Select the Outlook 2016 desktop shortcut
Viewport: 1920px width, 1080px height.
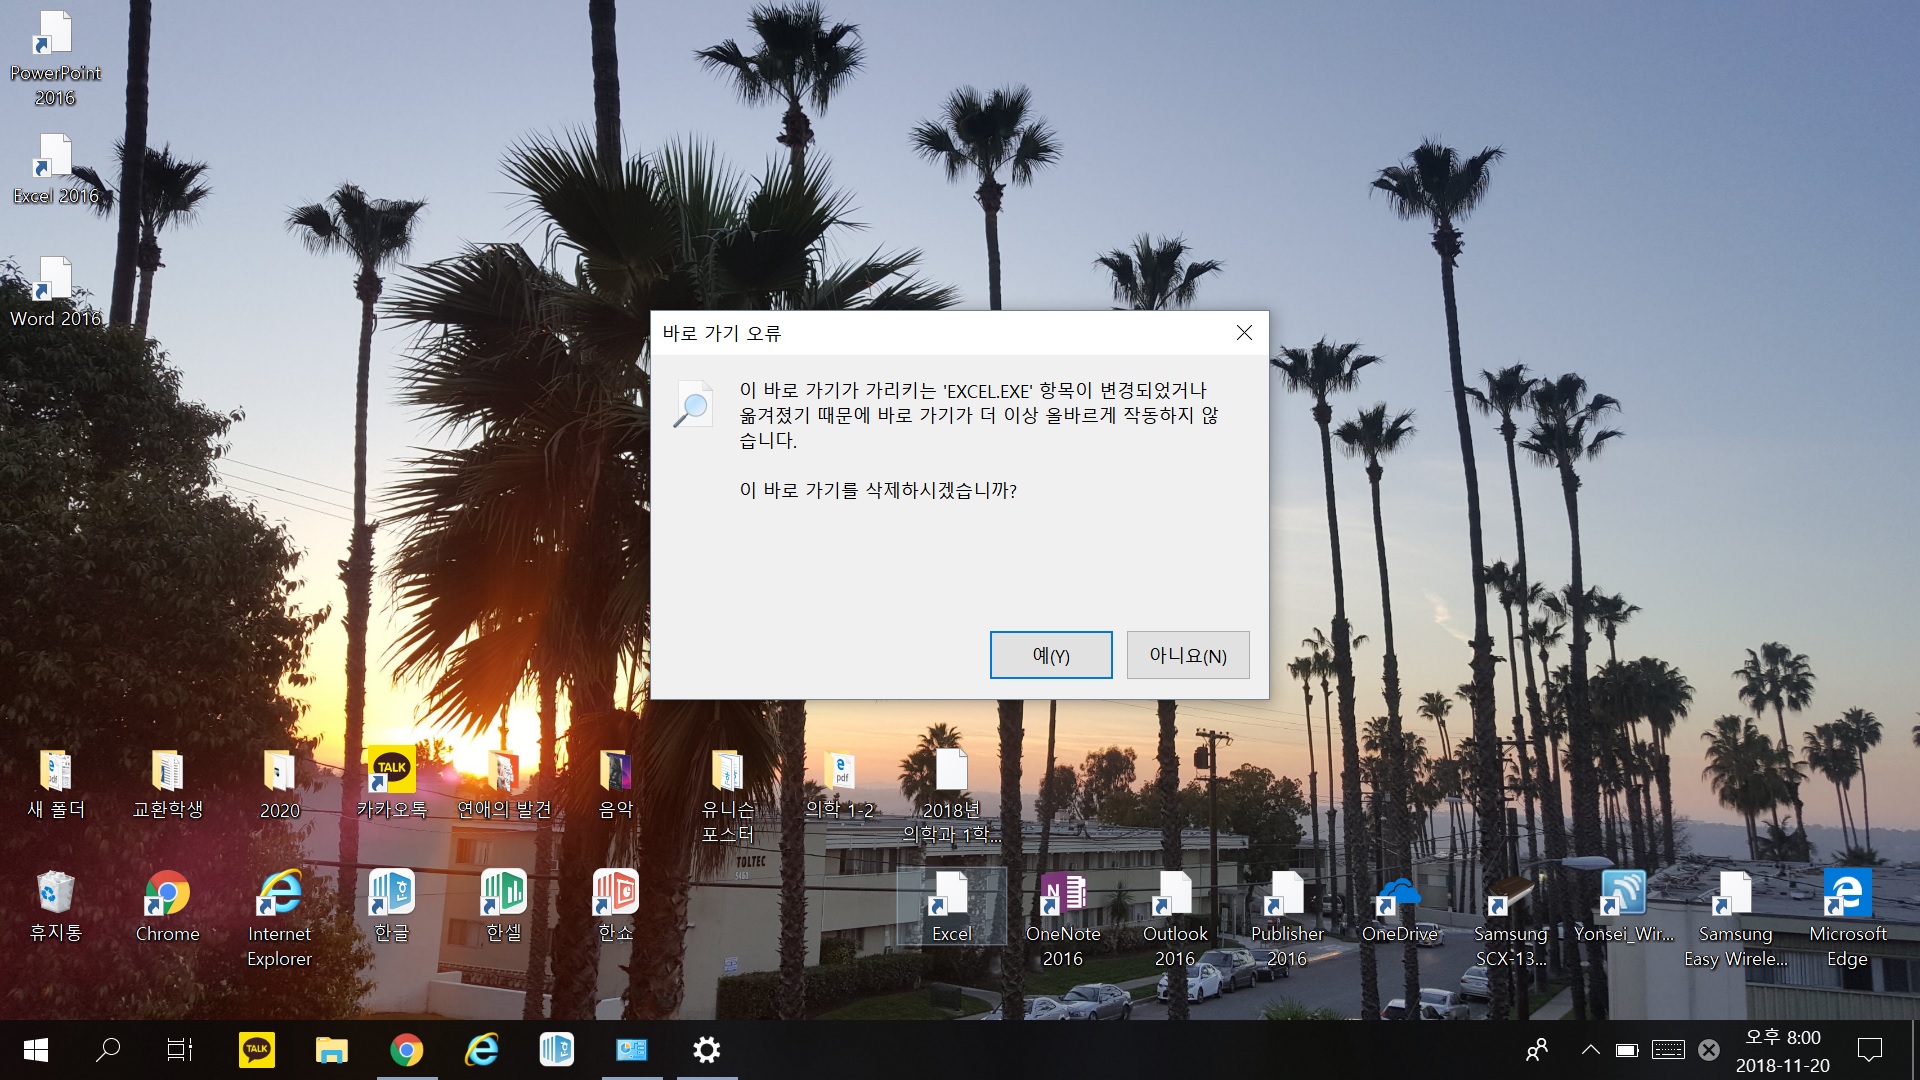click(x=1175, y=919)
